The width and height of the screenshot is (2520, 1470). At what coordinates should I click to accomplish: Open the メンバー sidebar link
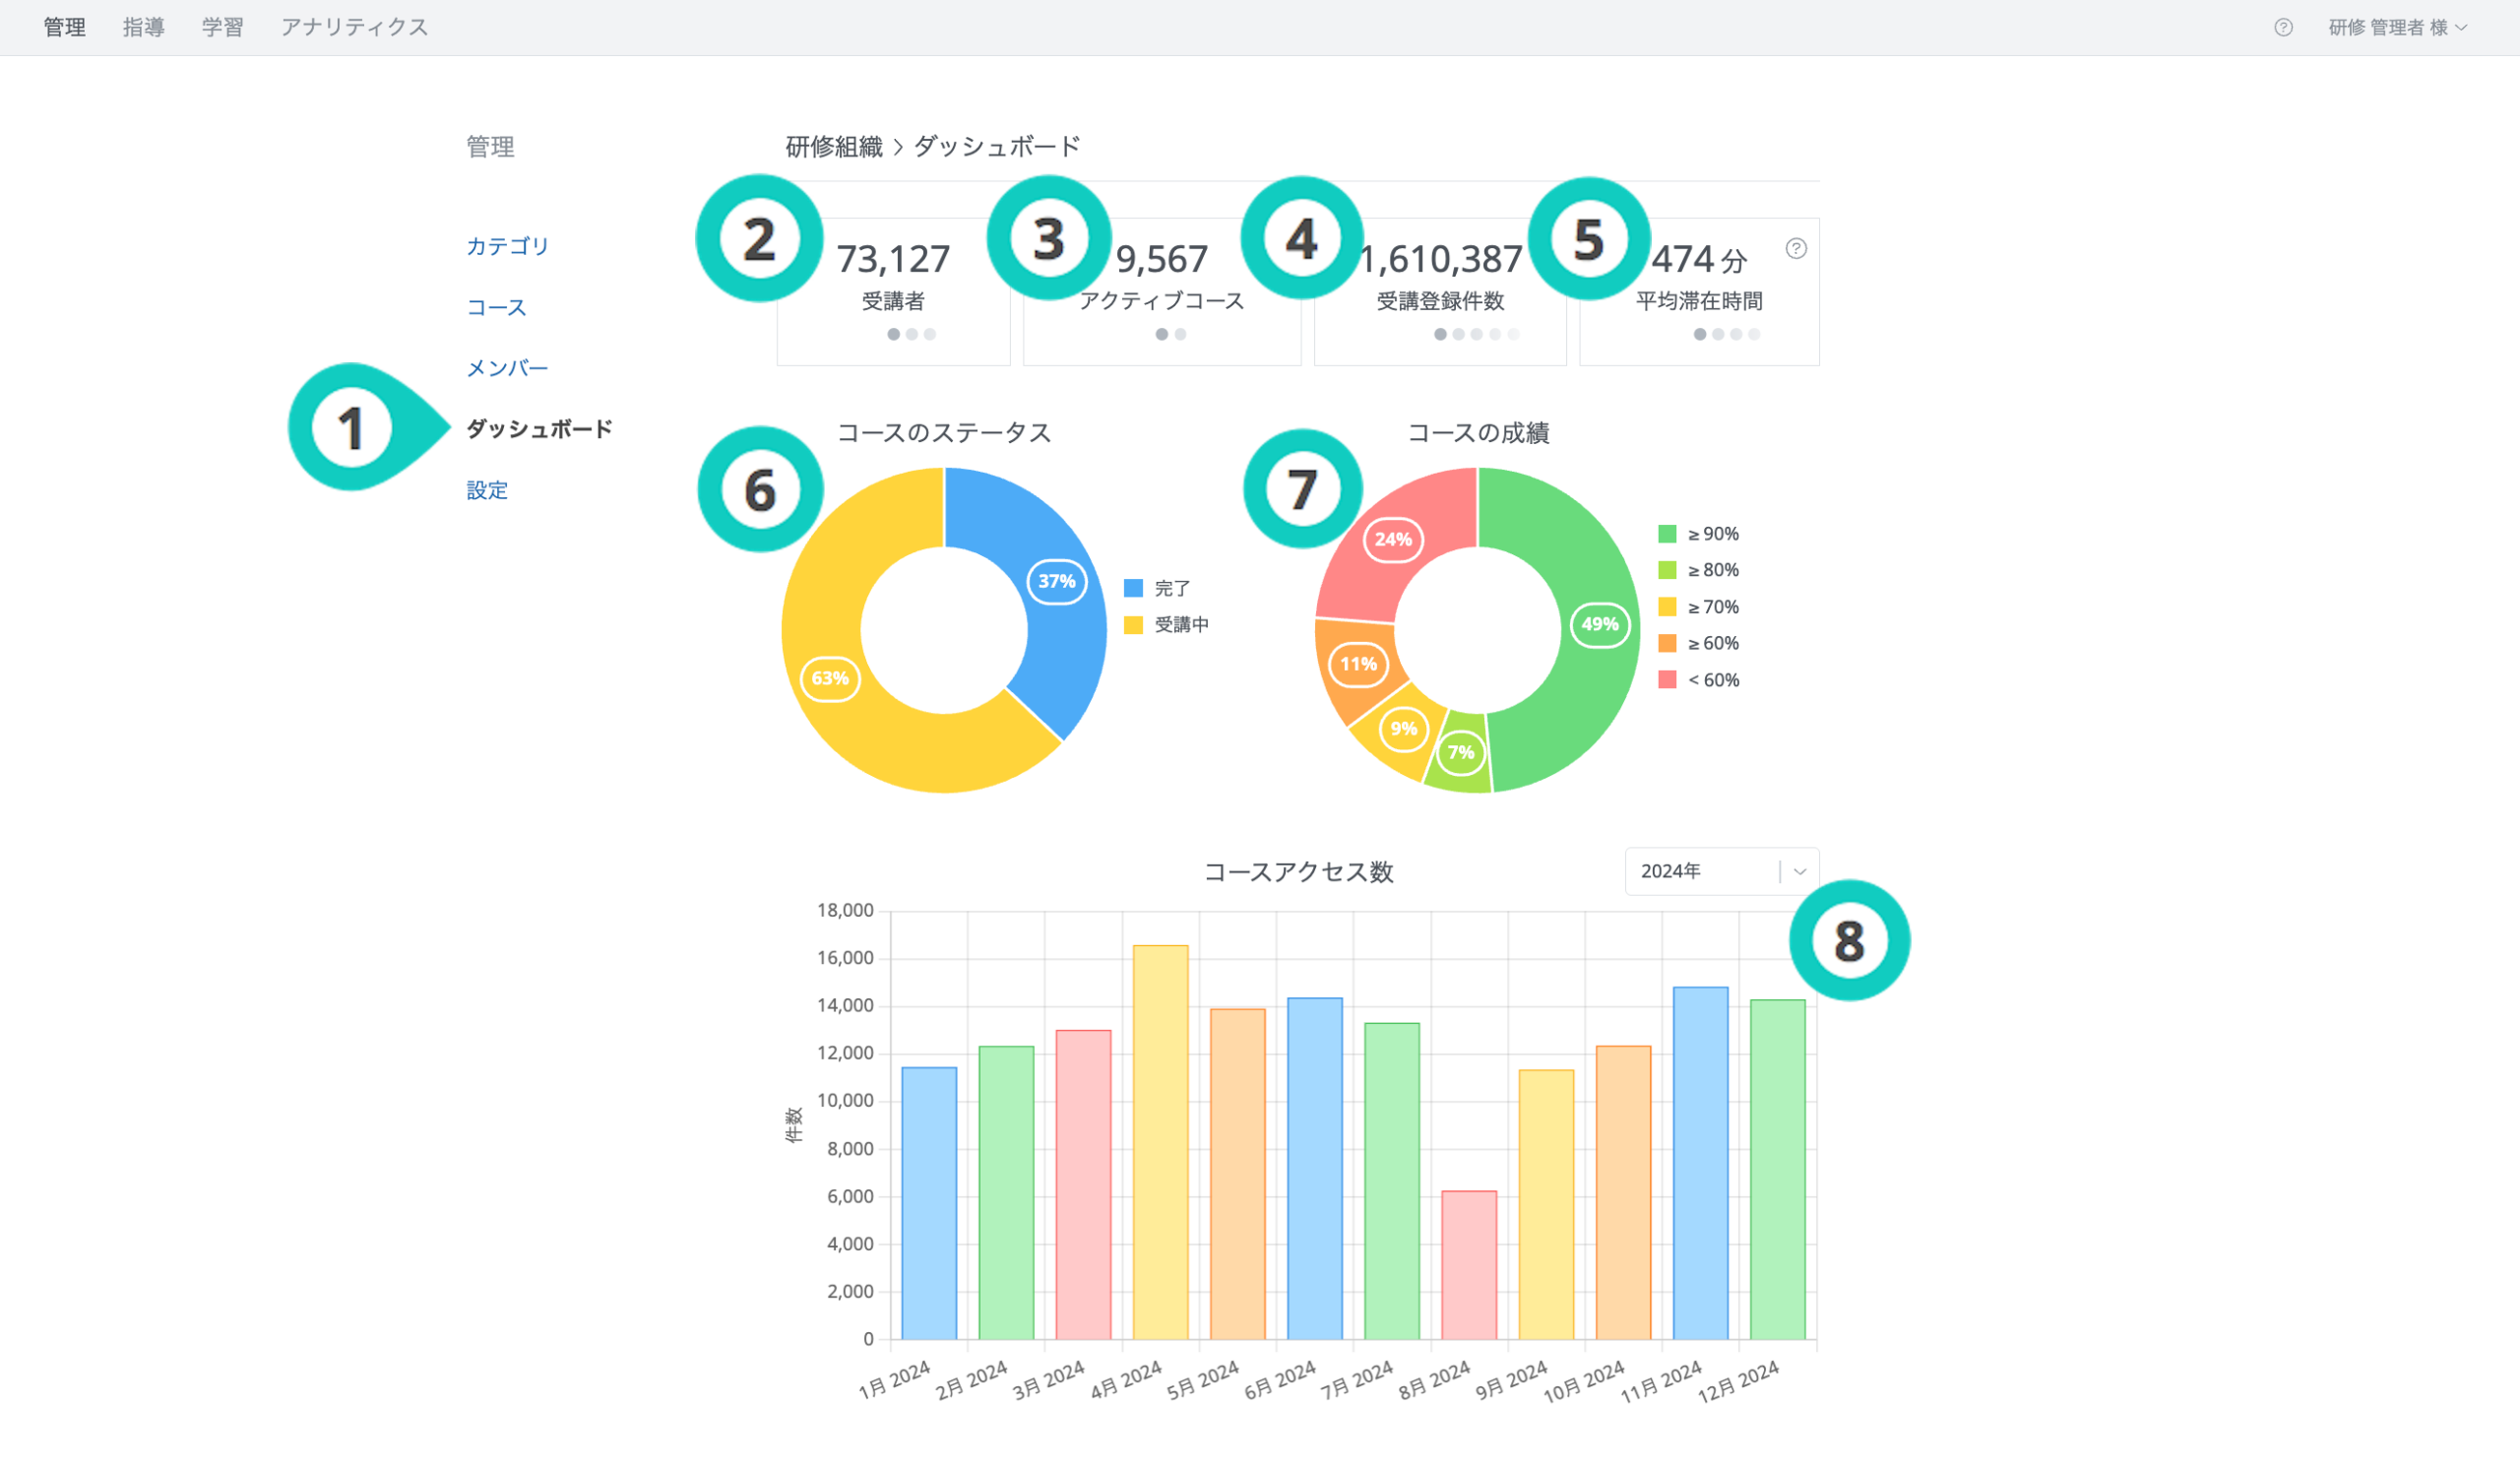pyautogui.click(x=507, y=368)
